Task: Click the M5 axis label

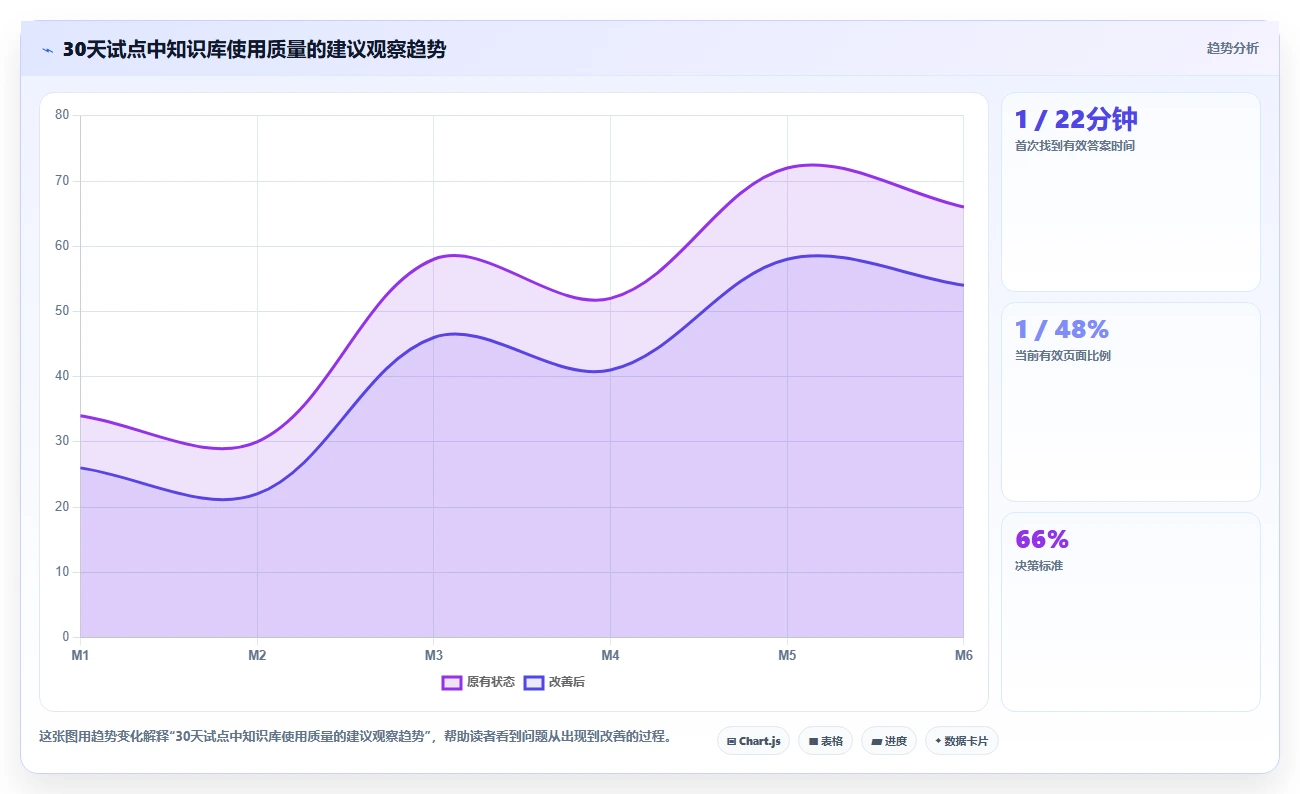Action: tap(787, 655)
